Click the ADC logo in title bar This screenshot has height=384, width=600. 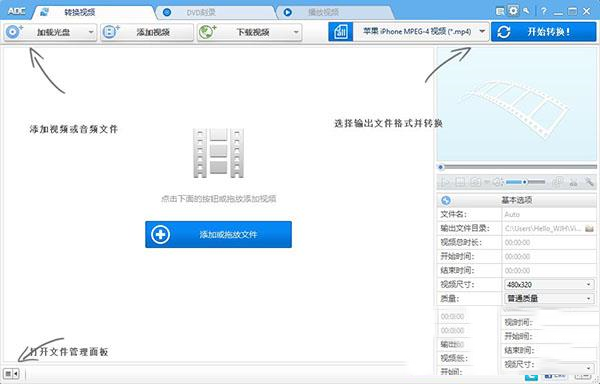(16, 11)
